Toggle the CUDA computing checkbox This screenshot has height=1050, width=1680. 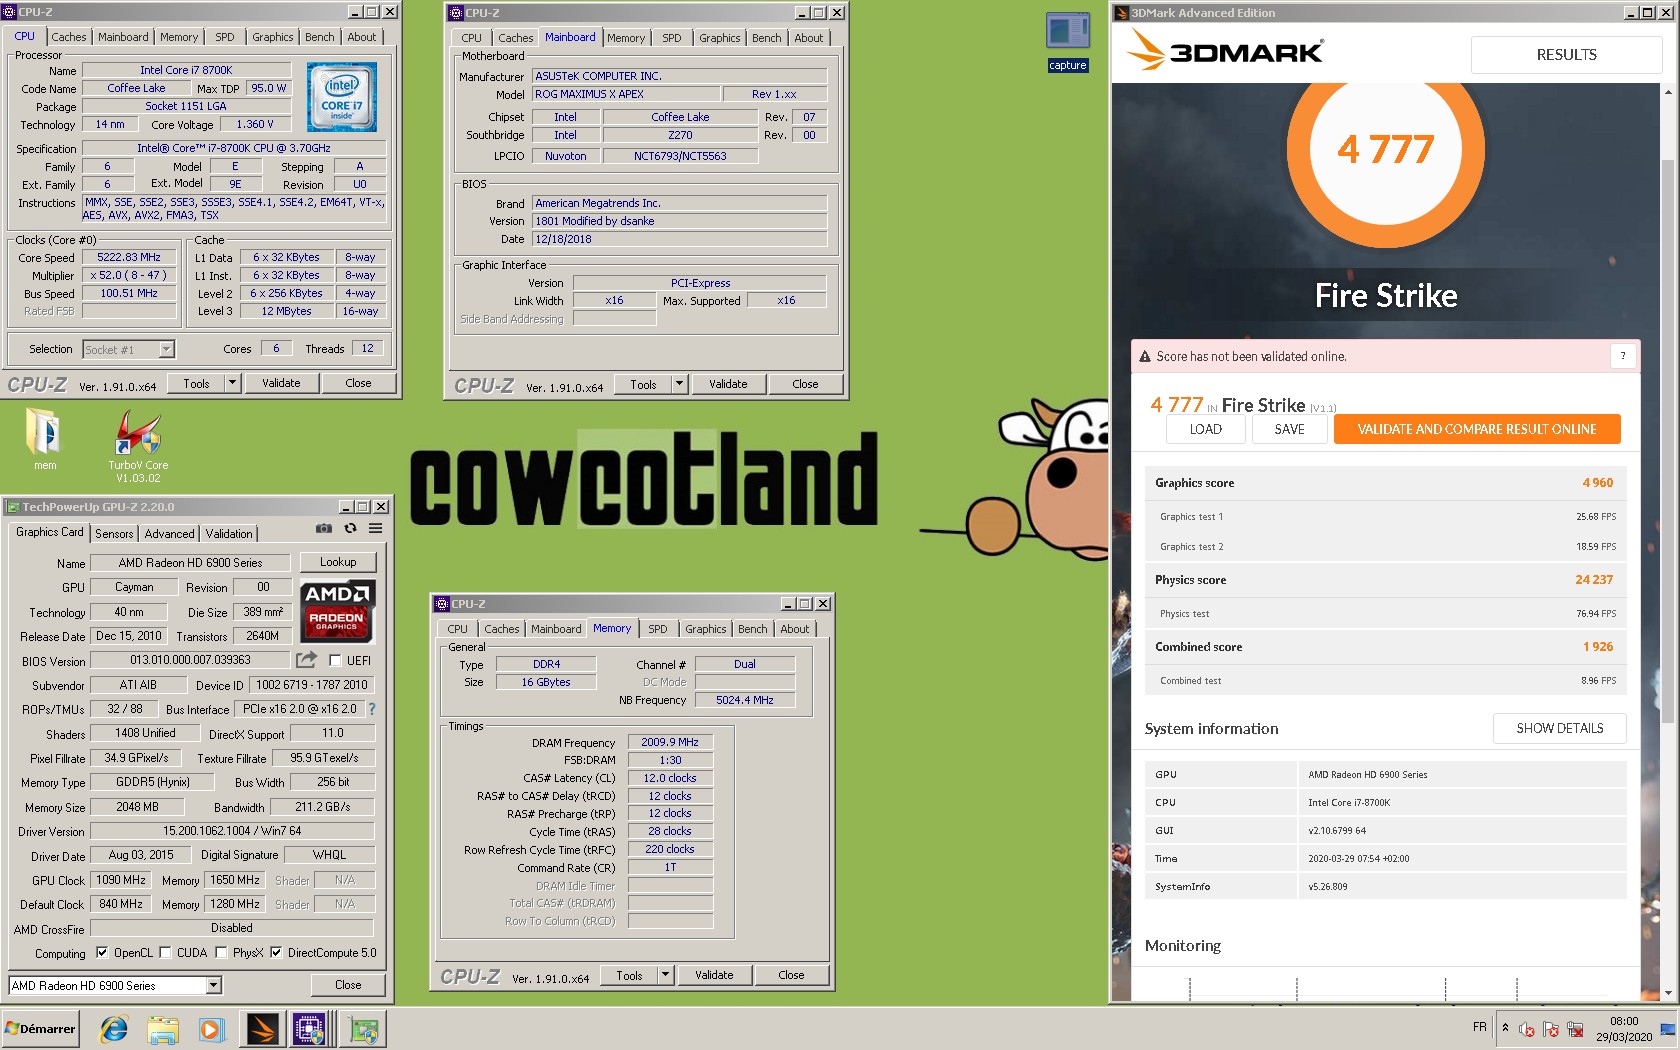click(165, 953)
